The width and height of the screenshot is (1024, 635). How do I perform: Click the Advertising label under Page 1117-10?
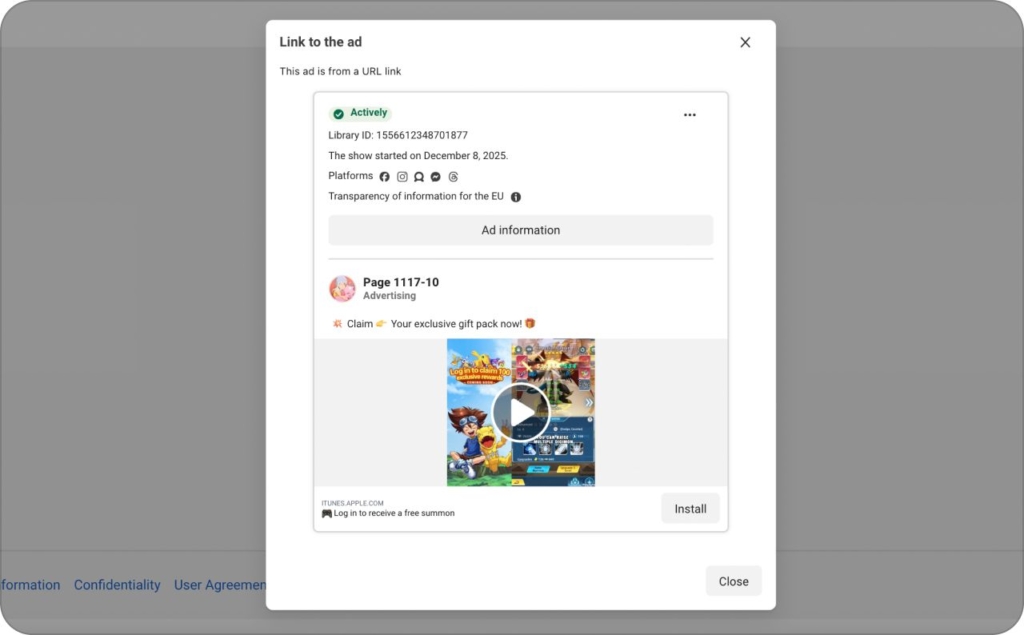[x=389, y=295]
